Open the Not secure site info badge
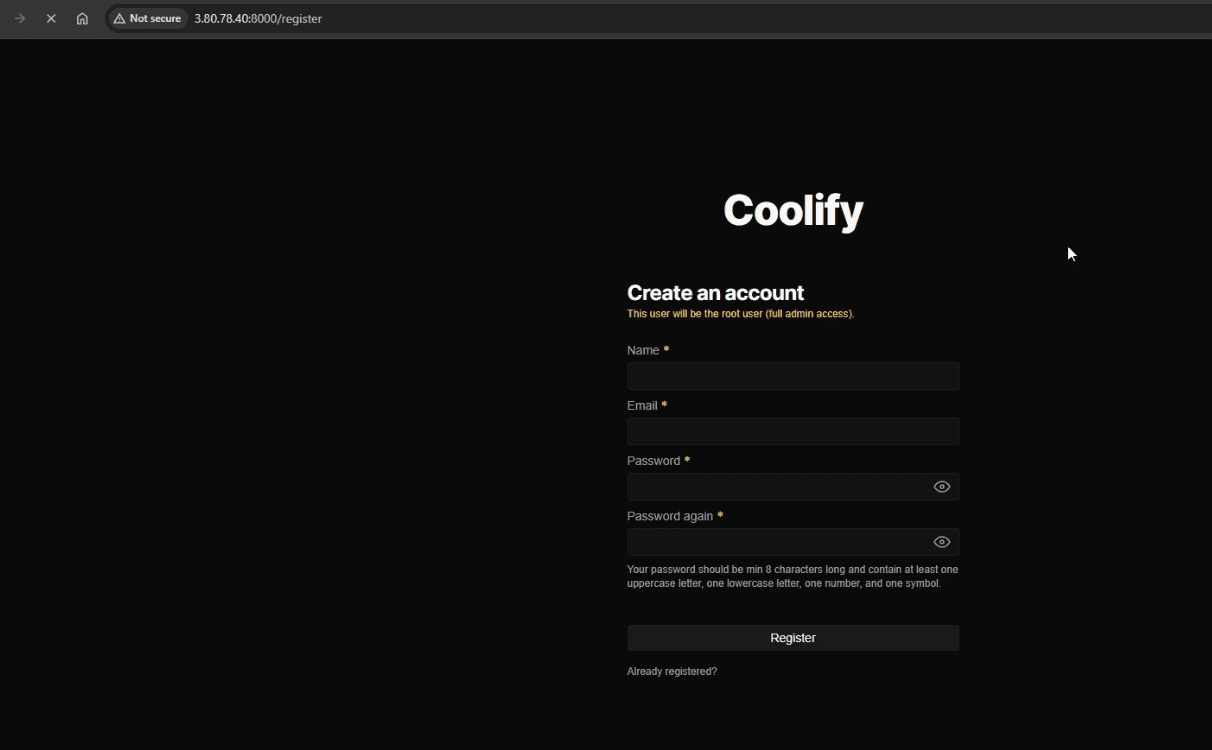The height and width of the screenshot is (750, 1212). tap(147, 18)
